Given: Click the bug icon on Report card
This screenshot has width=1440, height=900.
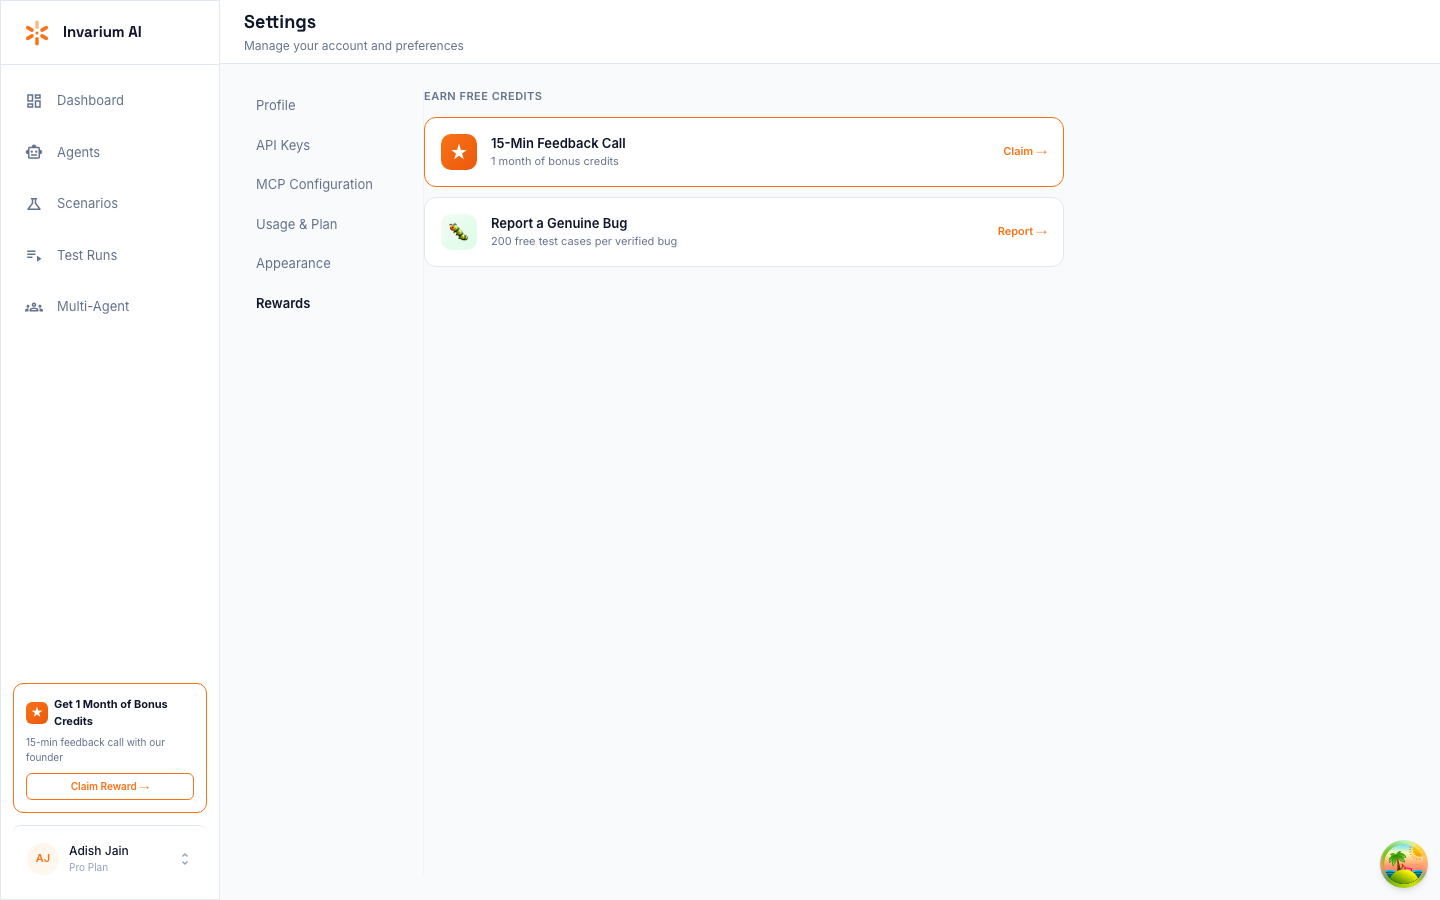Looking at the screenshot, I should coord(459,232).
